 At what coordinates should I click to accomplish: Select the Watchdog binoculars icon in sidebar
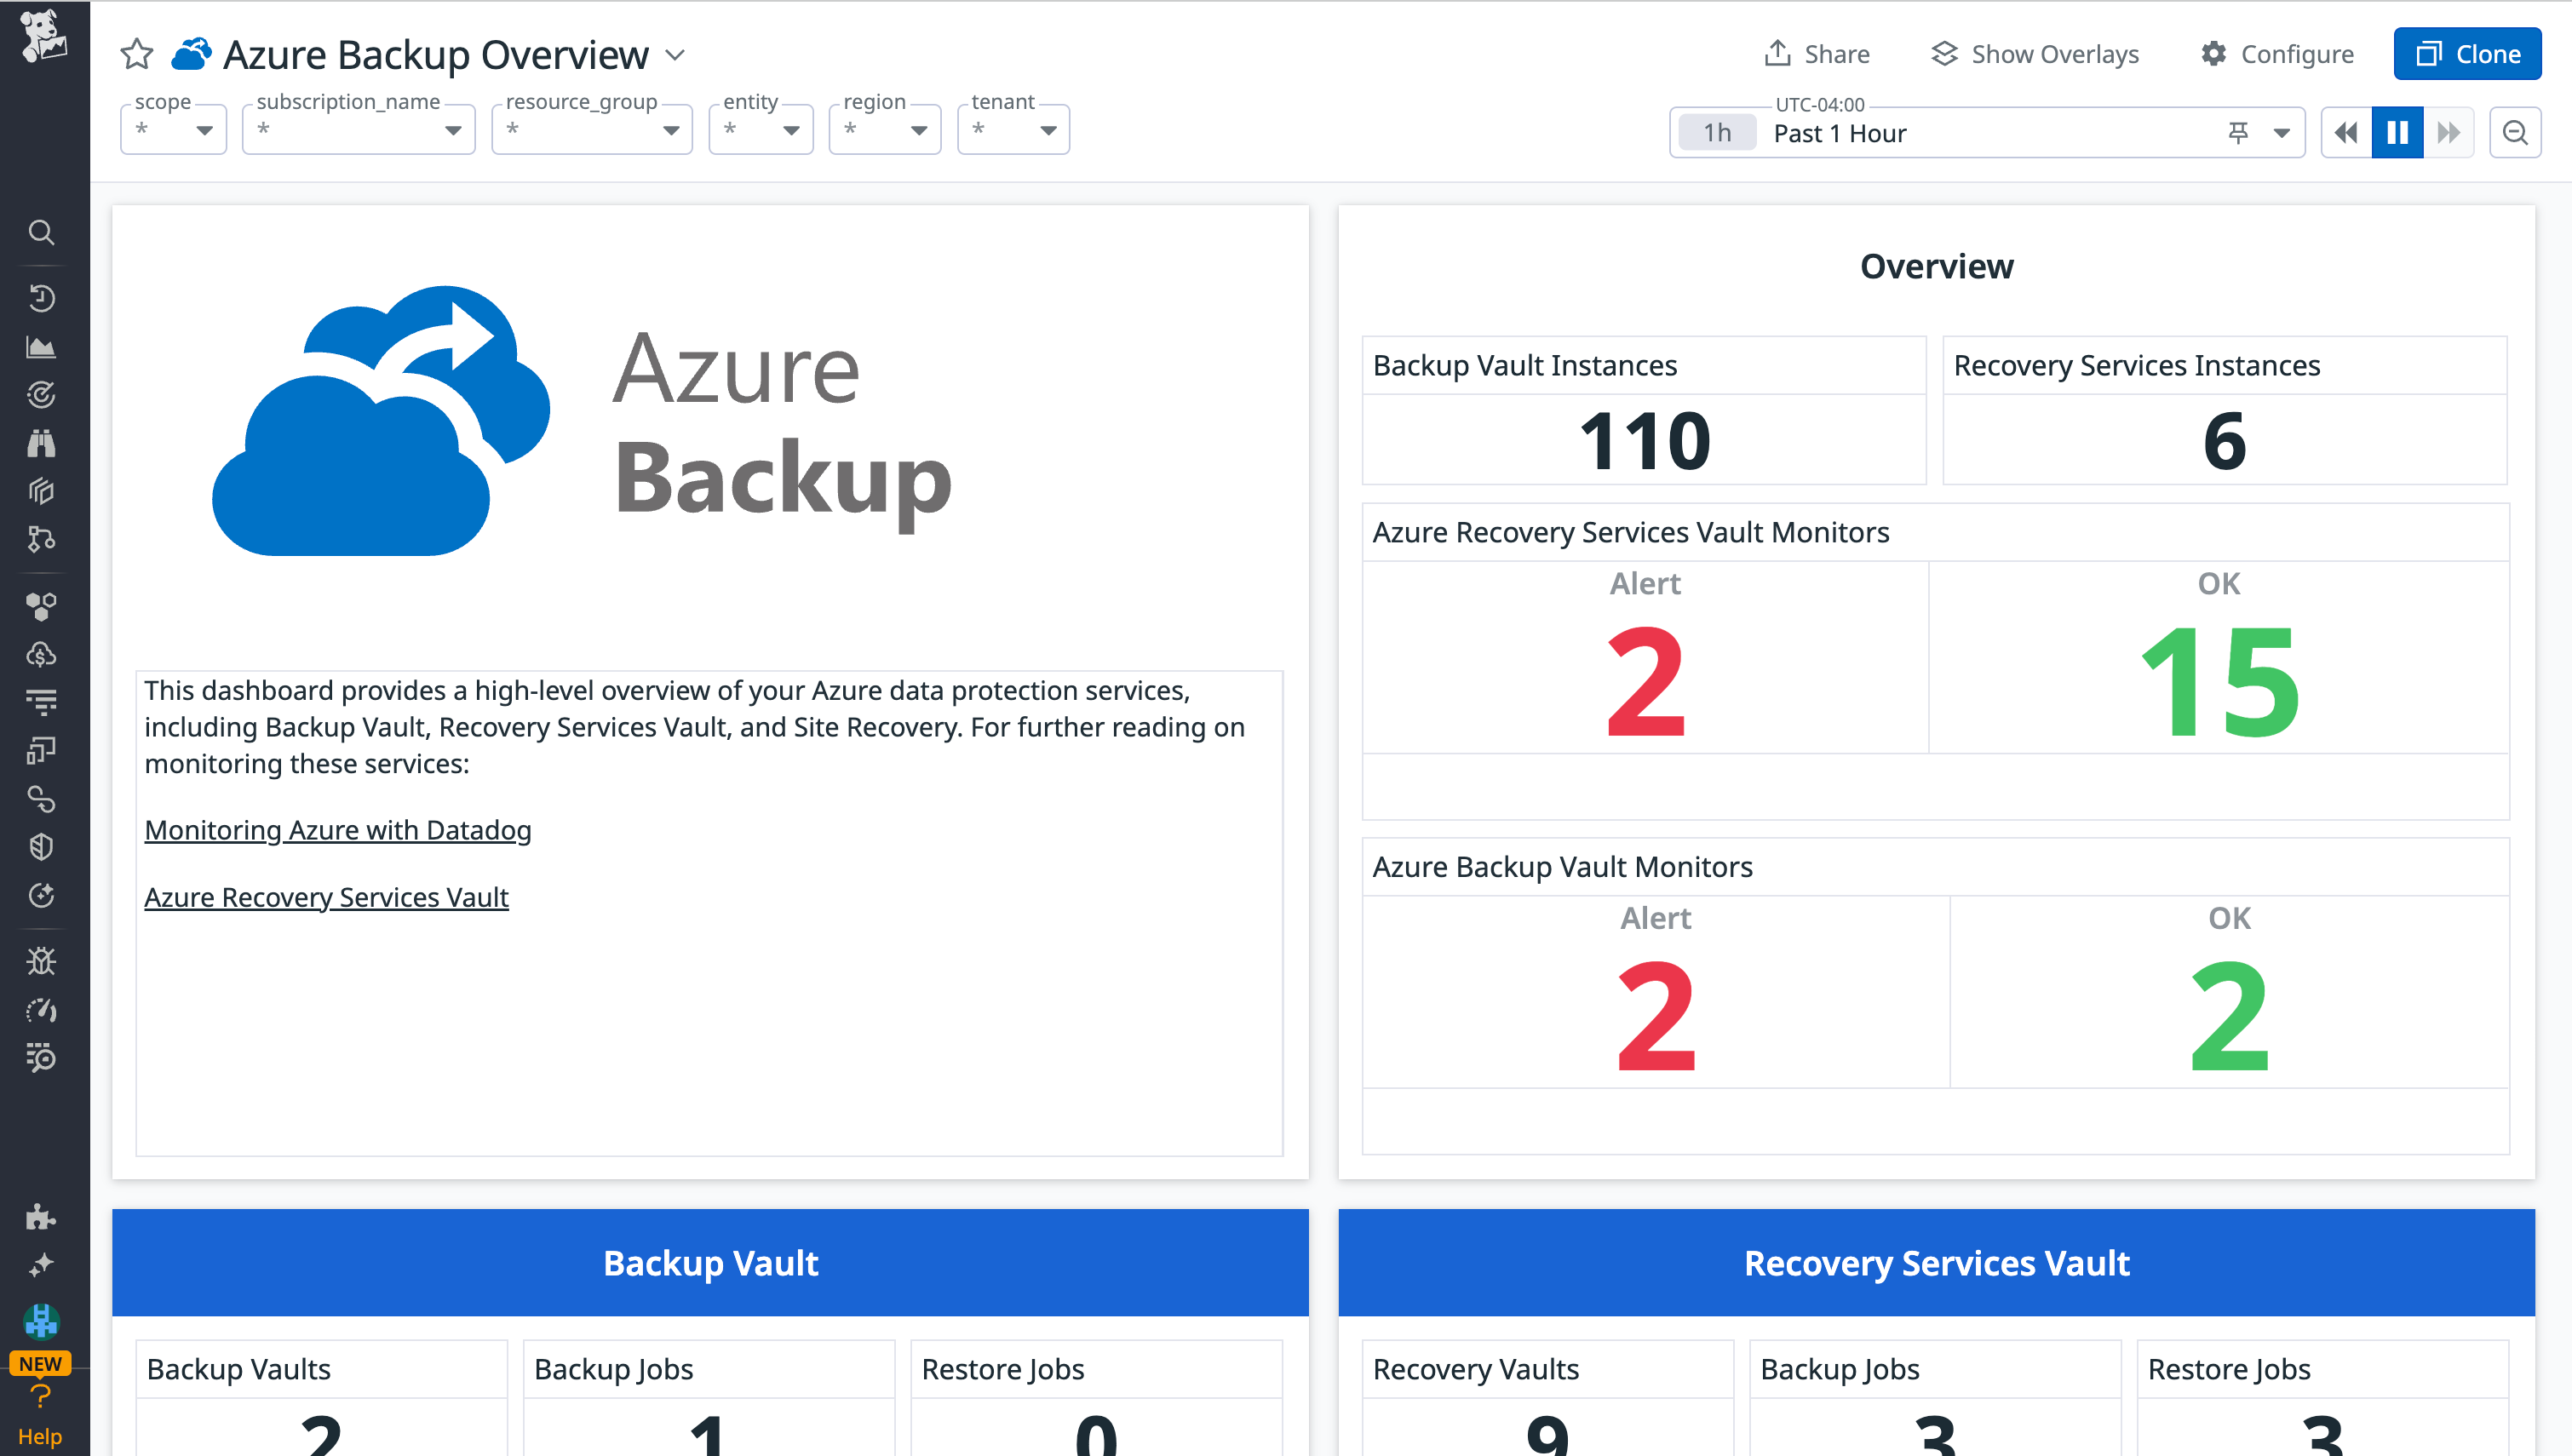[x=41, y=443]
